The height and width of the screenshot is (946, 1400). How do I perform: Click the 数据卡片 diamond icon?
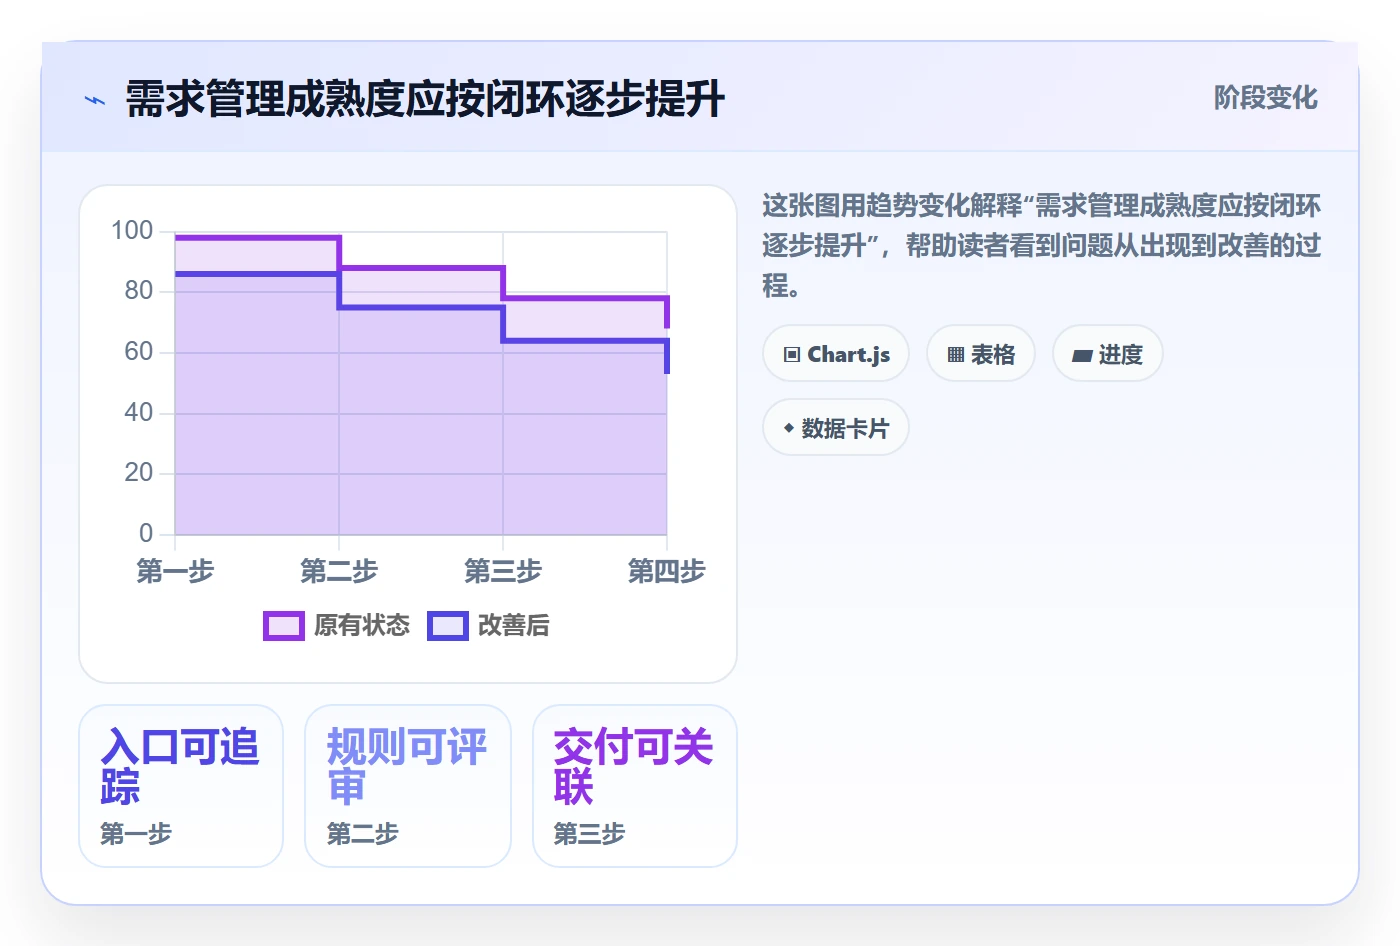[789, 428]
